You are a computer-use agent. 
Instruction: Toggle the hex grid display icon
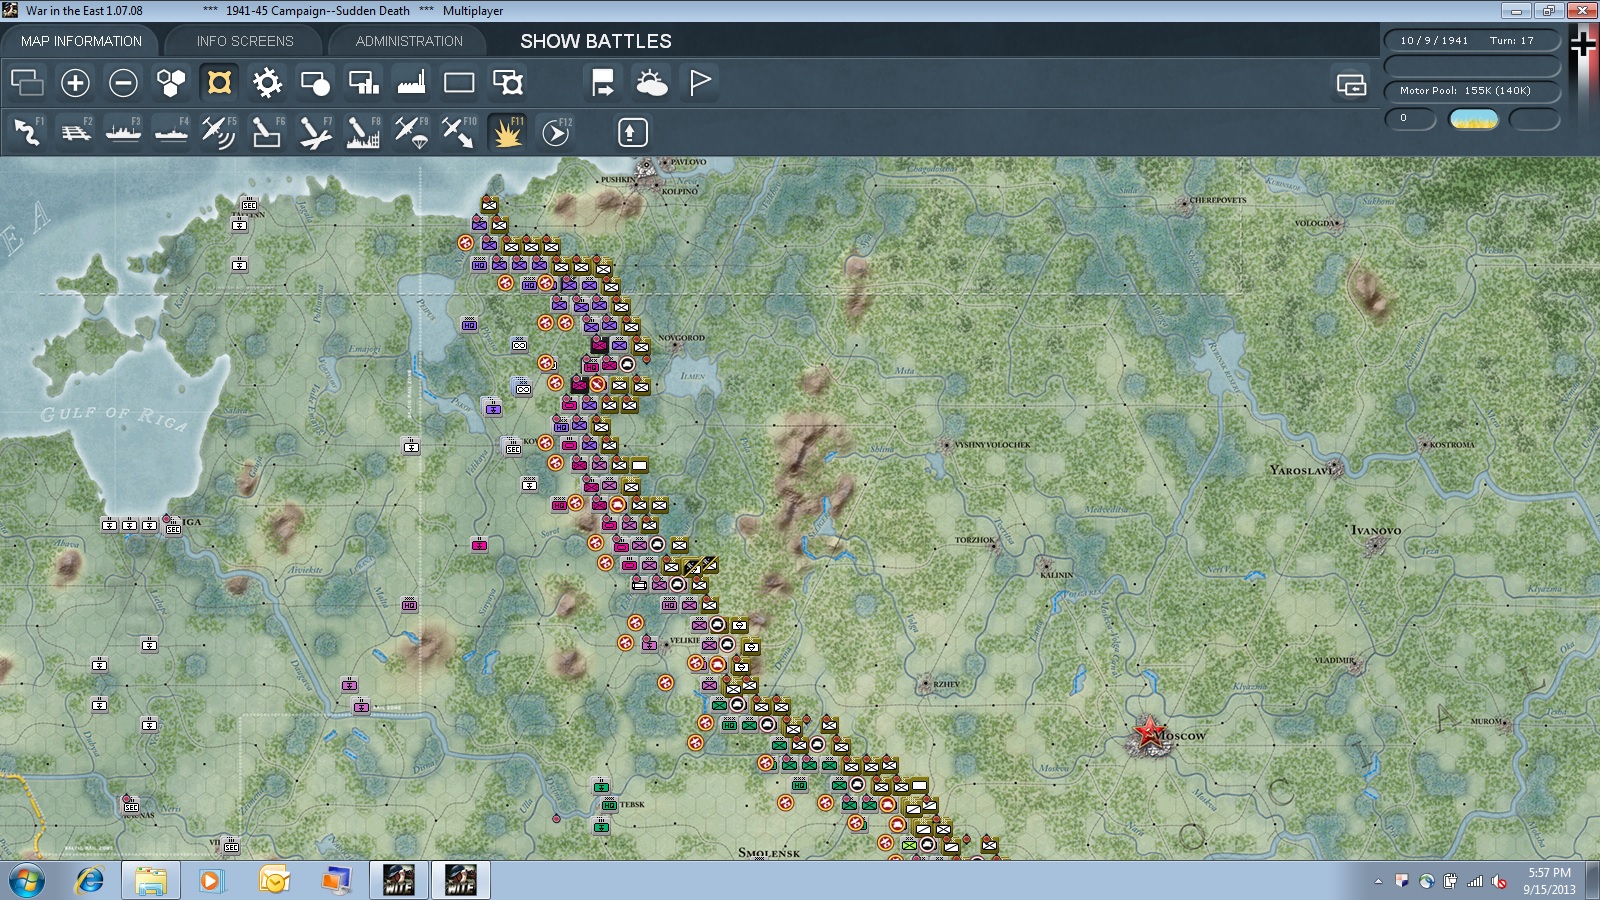[171, 83]
